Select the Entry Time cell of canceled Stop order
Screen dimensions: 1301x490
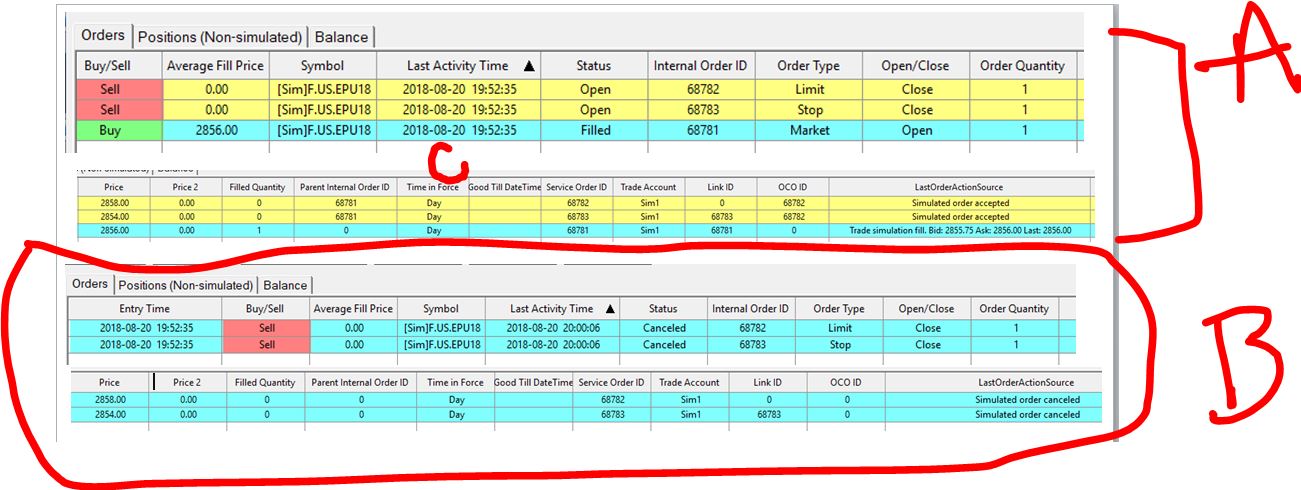(144, 345)
